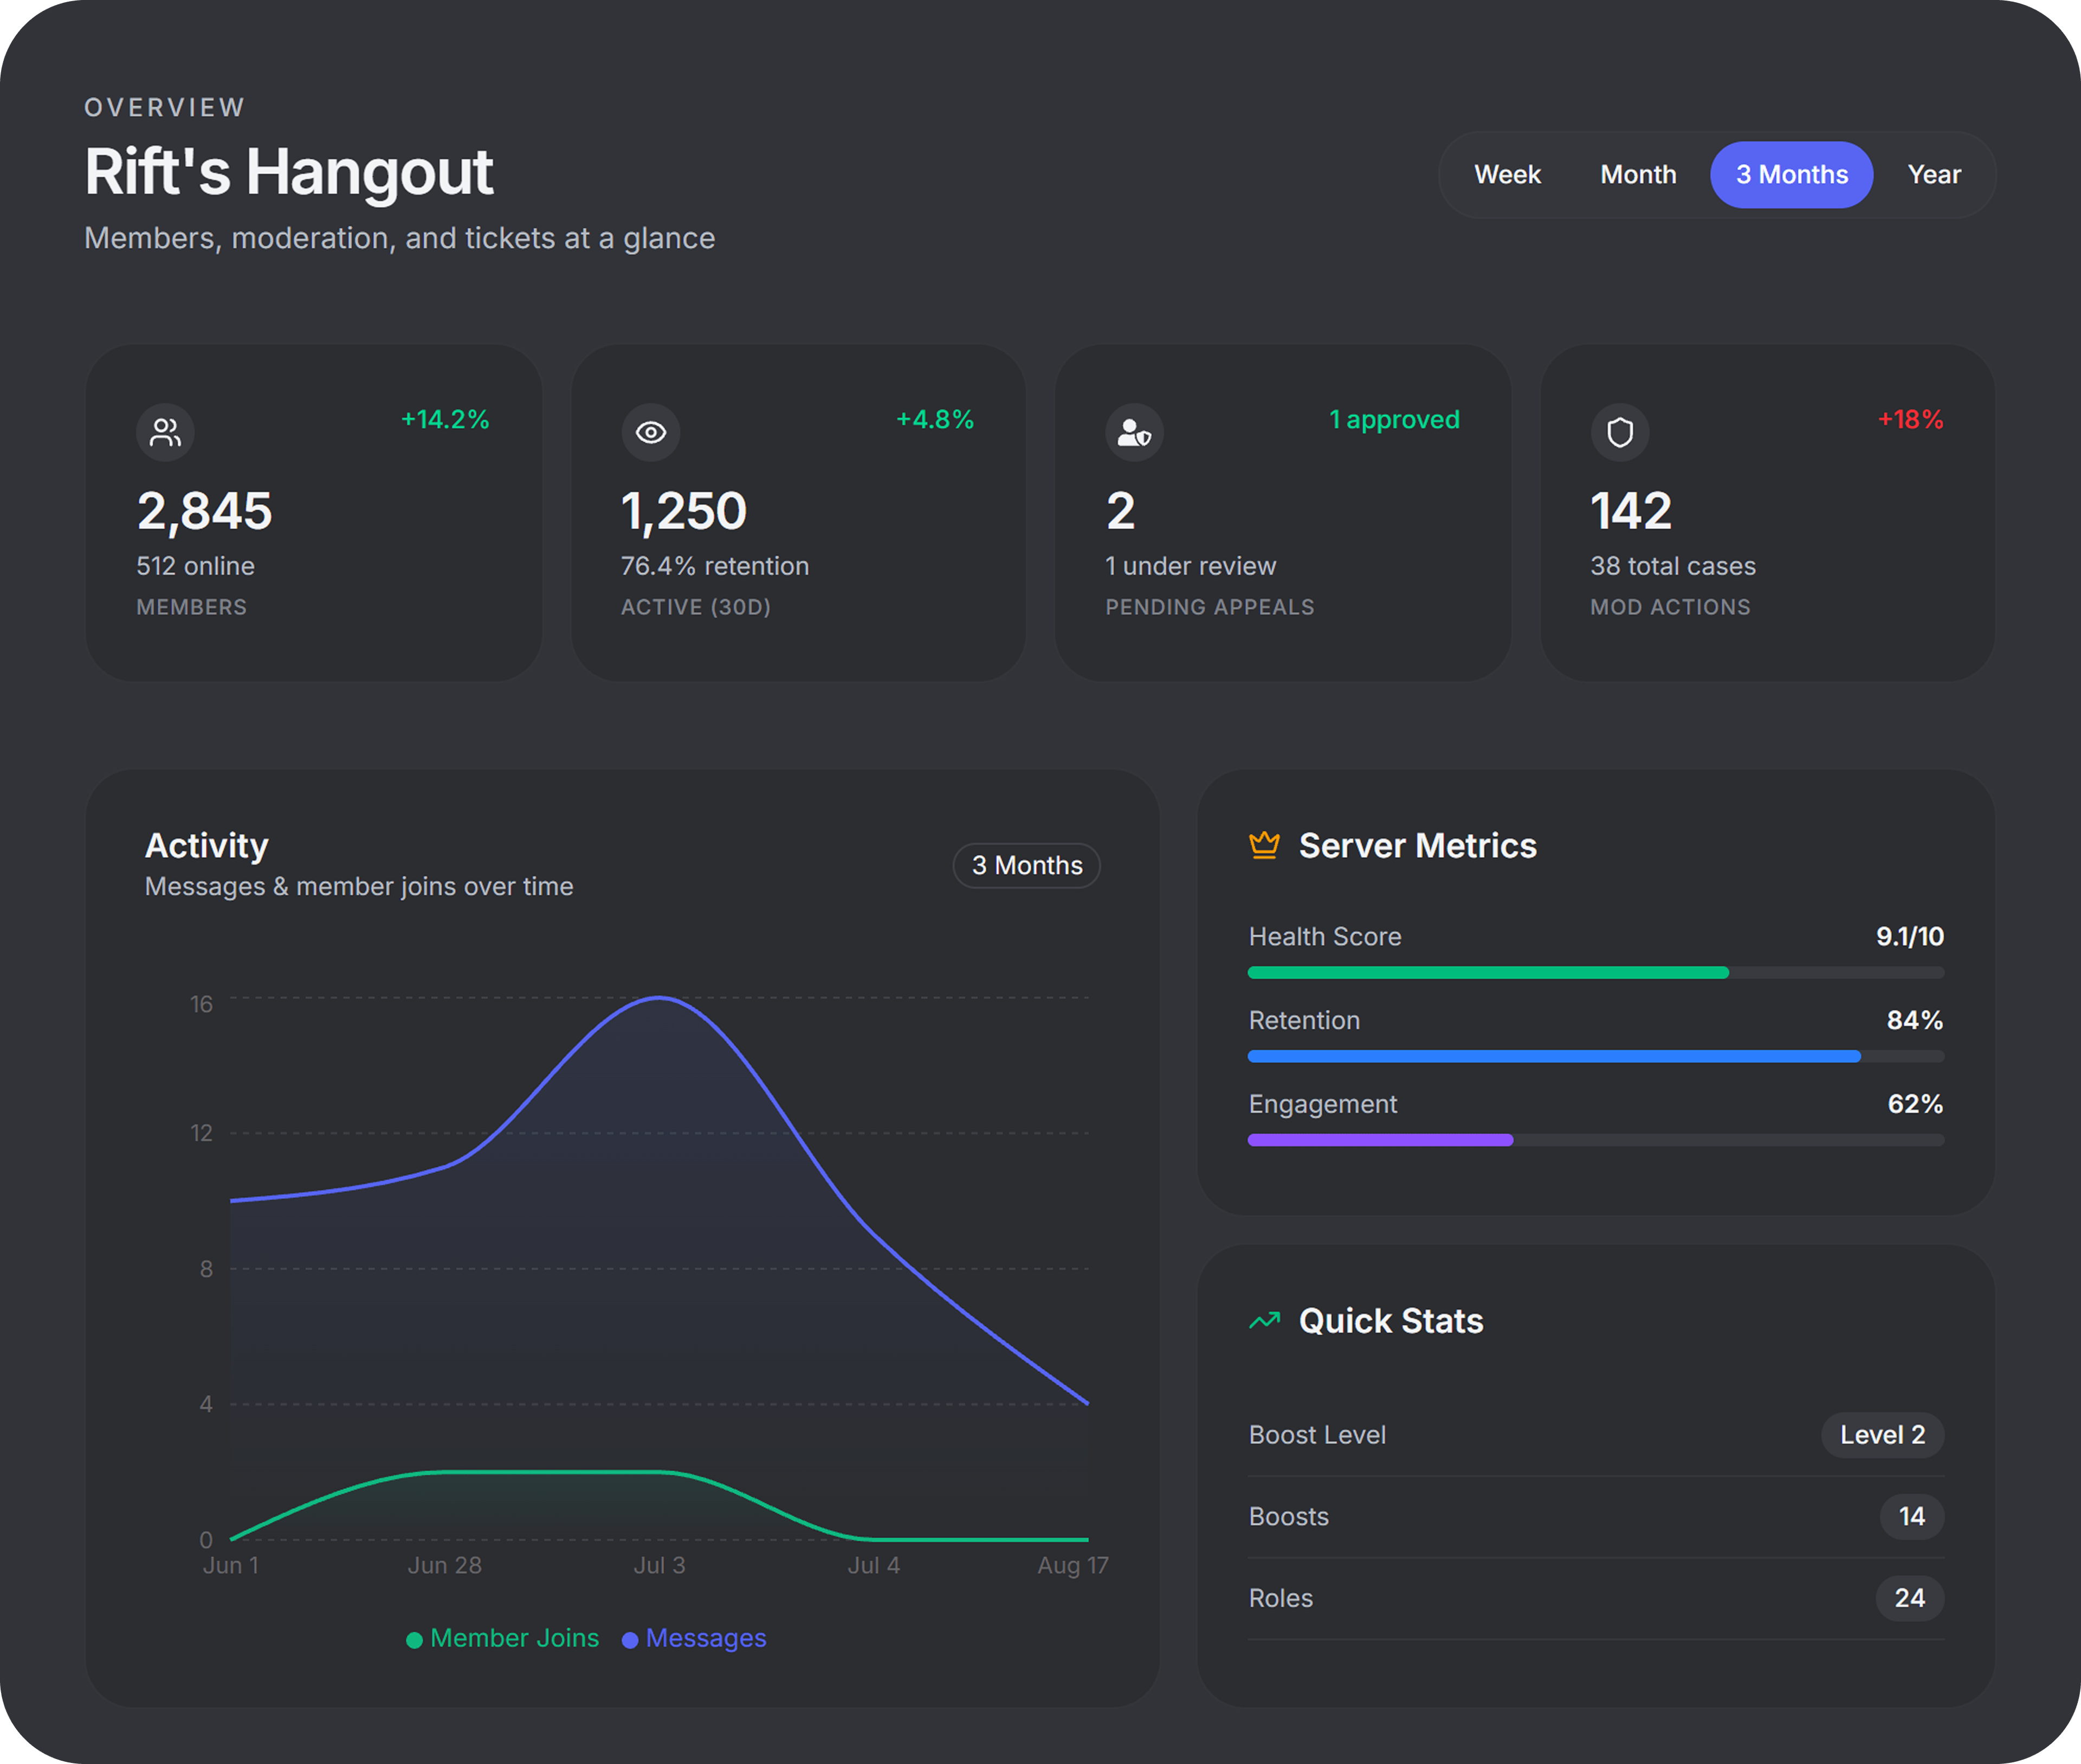Click the 512 online text
Viewport: 2081px width, 1764px height.
pyautogui.click(x=195, y=566)
